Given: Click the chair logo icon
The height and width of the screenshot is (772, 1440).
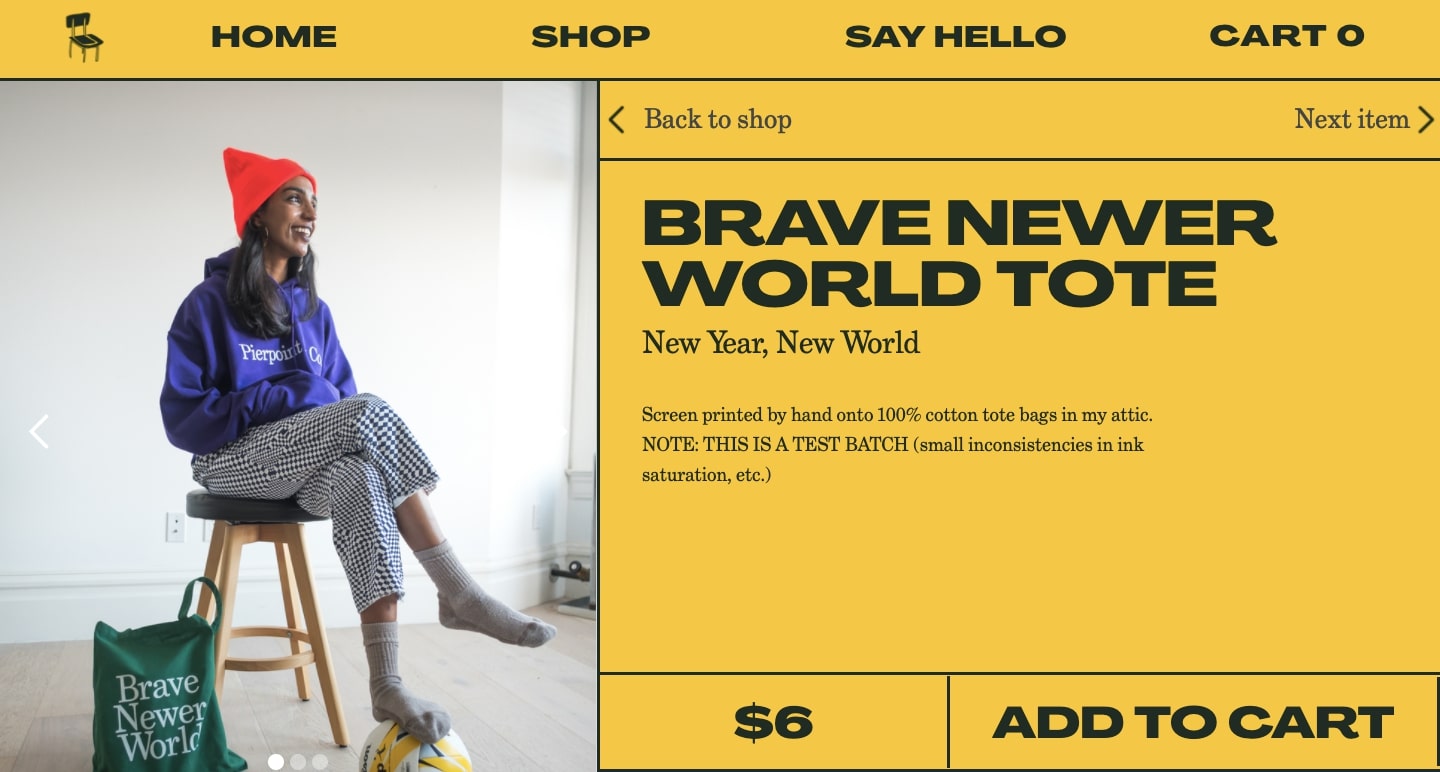Looking at the screenshot, I should tap(84, 37).
